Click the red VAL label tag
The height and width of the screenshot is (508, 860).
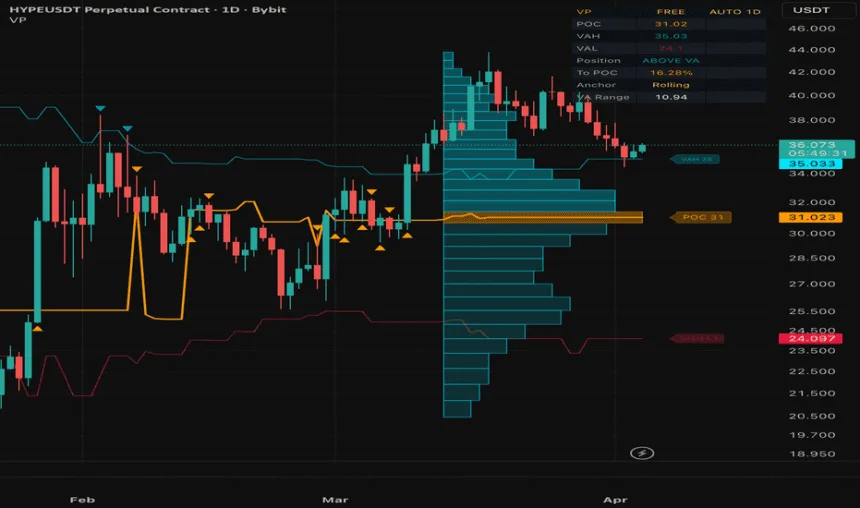(x=697, y=339)
